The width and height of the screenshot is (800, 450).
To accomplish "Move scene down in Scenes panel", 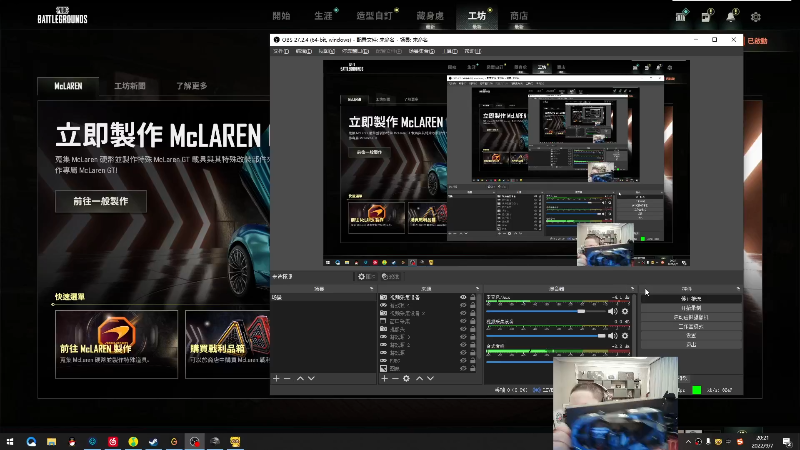I will point(311,379).
